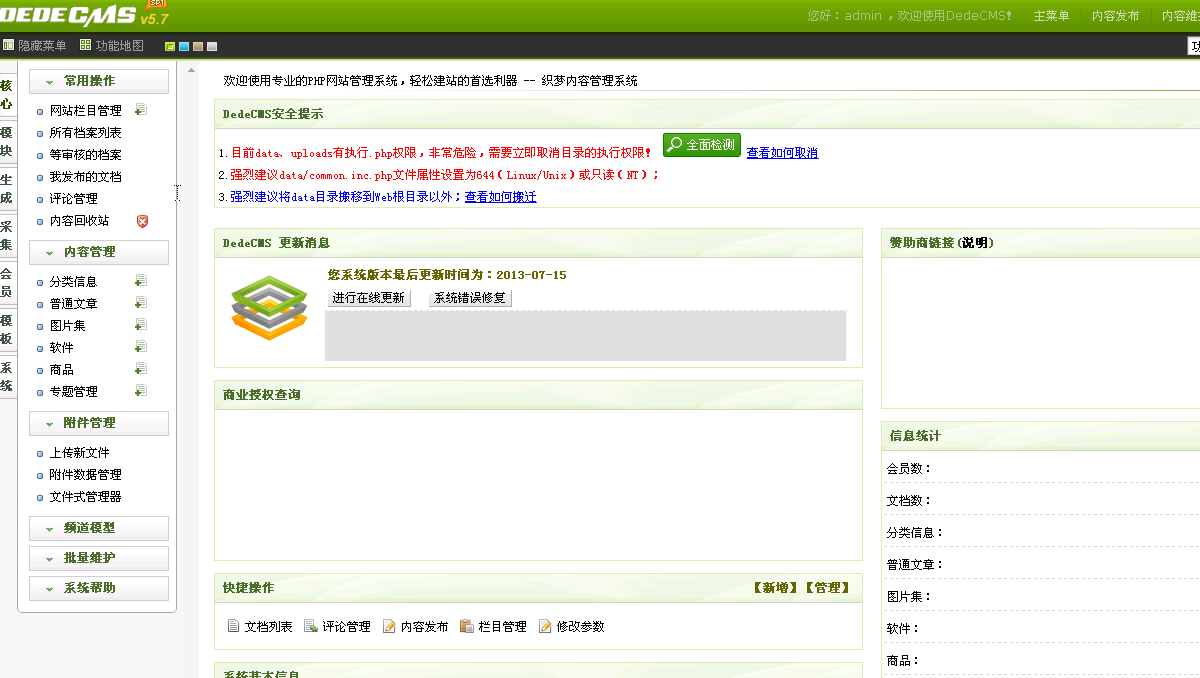Expand the 频道模型 menu section
This screenshot has width=1200, height=678.
click(99, 528)
